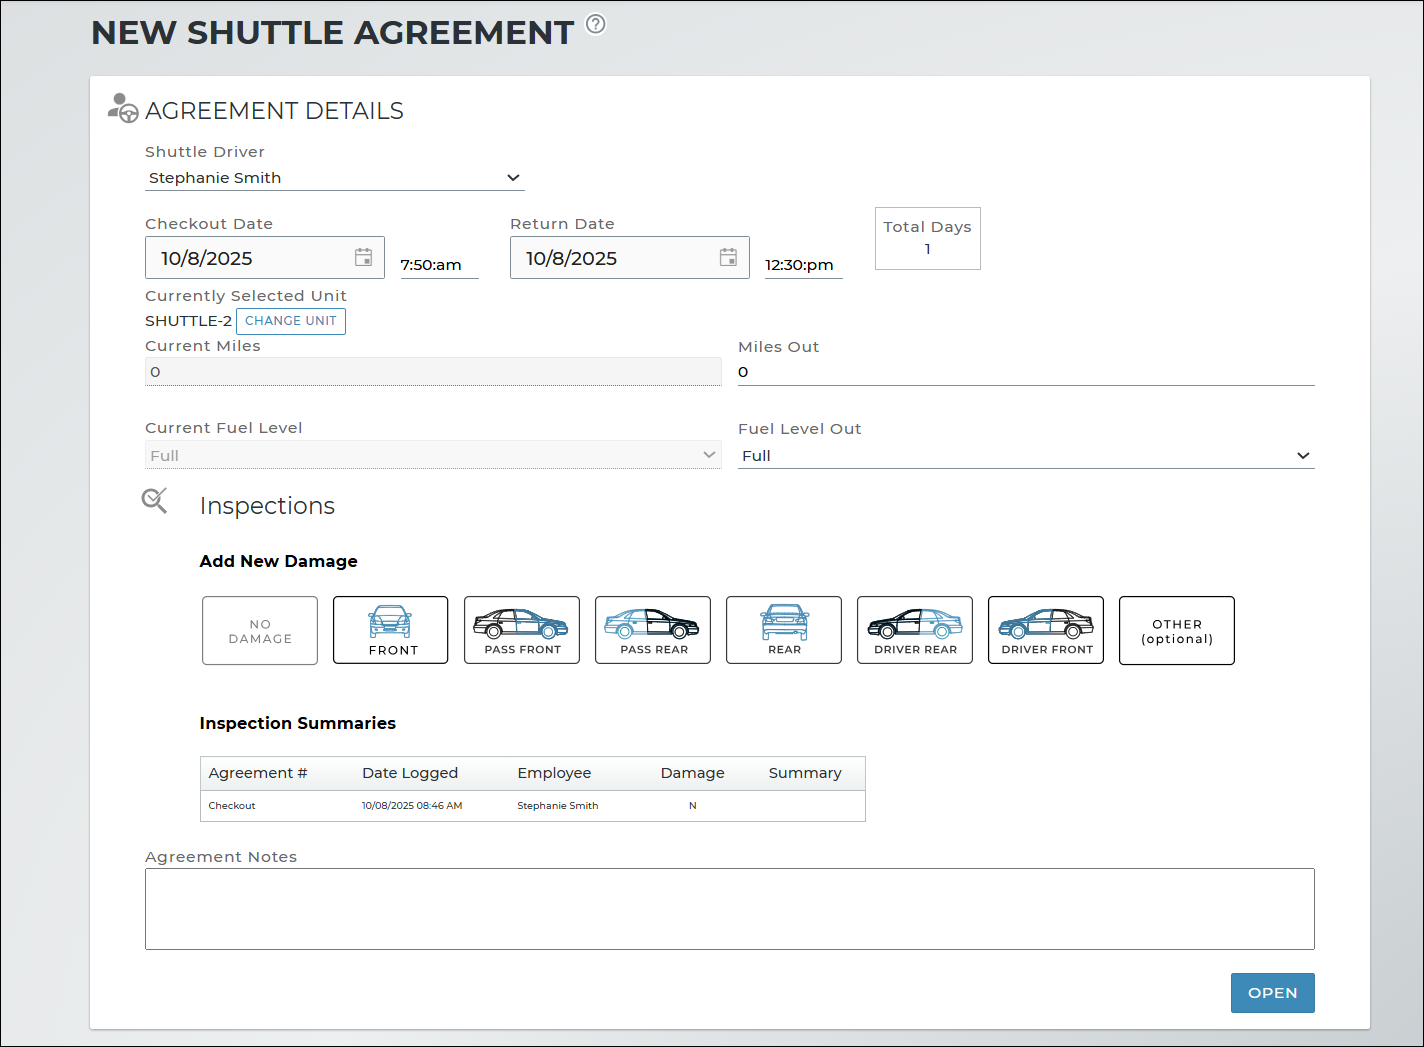Select the Rear damage view
The width and height of the screenshot is (1424, 1047).
tap(783, 630)
